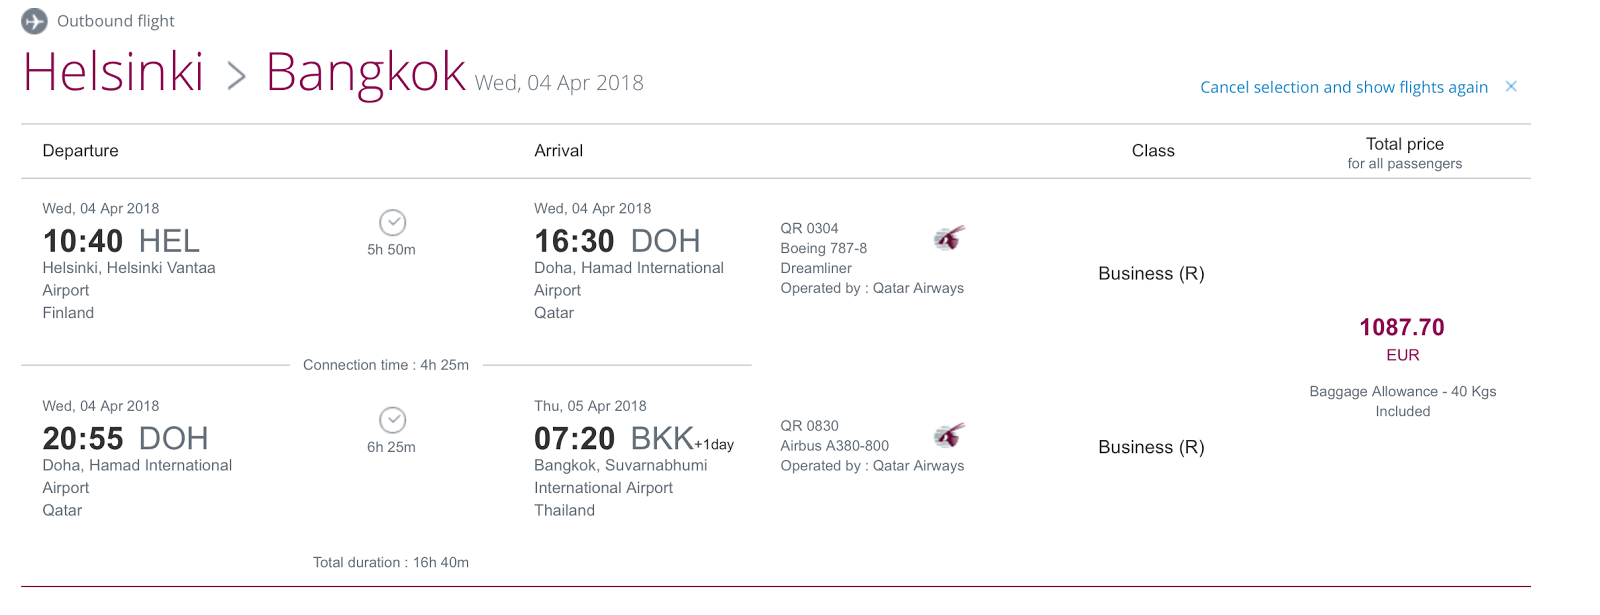Click the clock icon above 6h 25m
1600x615 pixels.
392,420
